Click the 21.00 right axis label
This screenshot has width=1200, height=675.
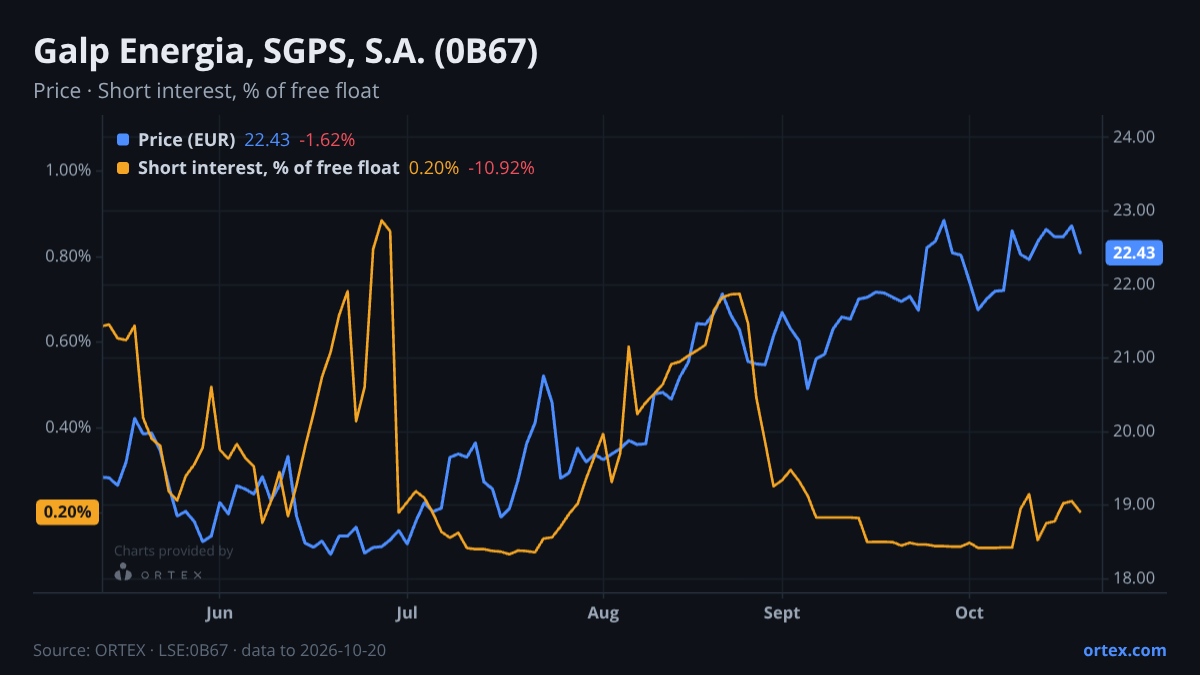click(x=1134, y=357)
